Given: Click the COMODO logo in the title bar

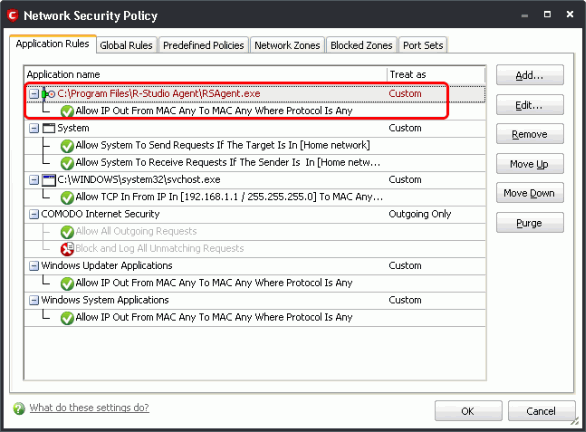Looking at the screenshot, I should [13, 15].
